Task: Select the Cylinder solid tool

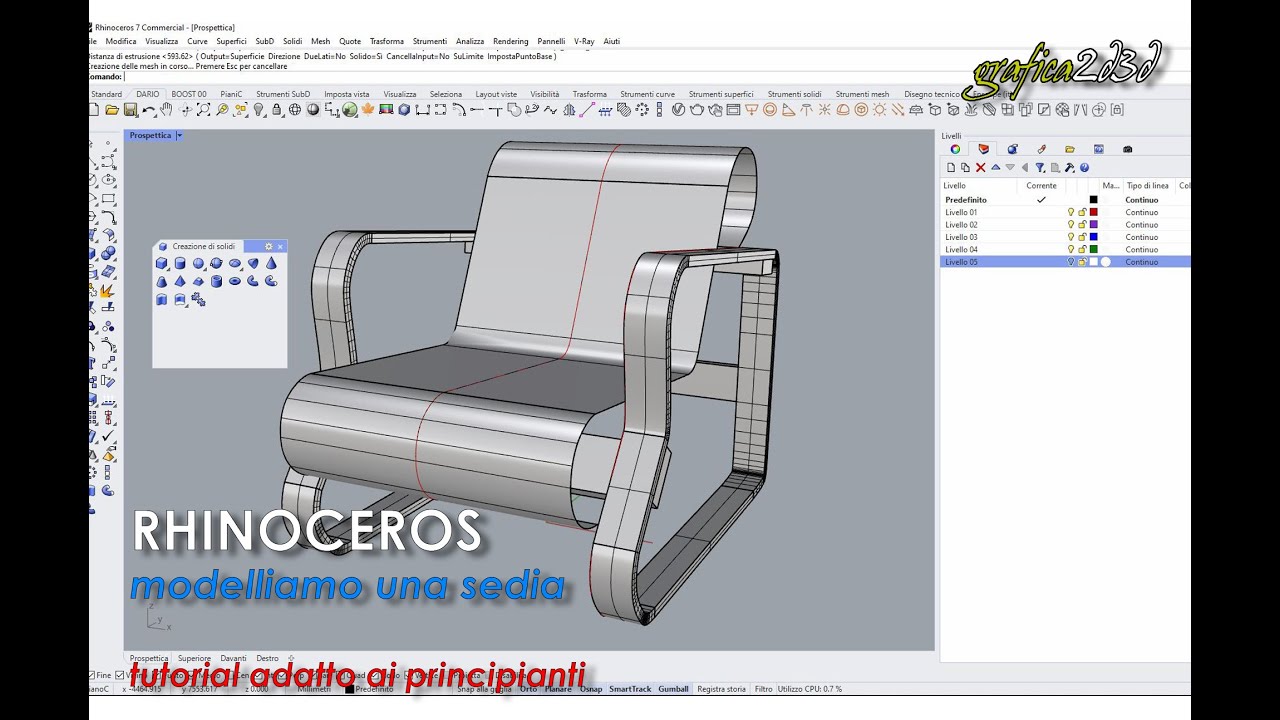Action: point(180,263)
